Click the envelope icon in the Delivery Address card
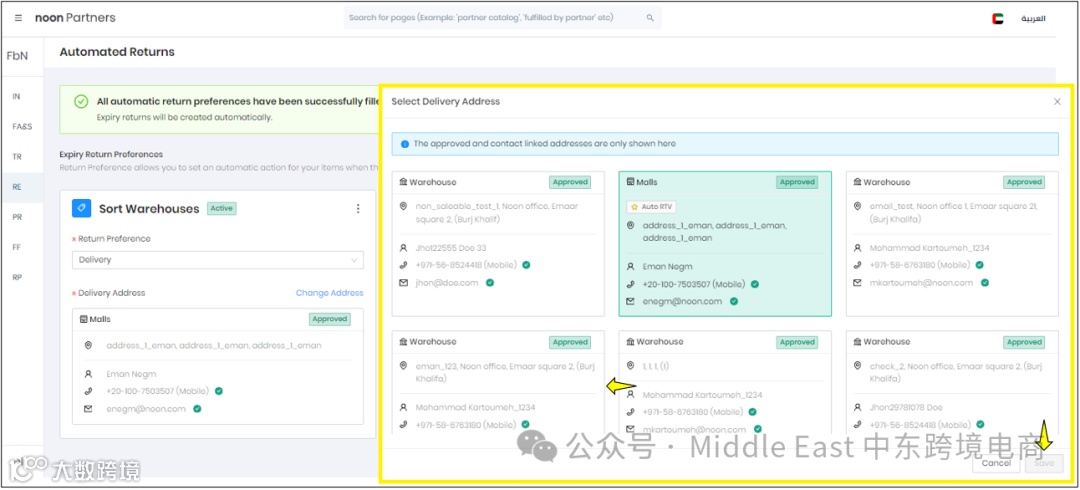This screenshot has height=490, width=1080. (x=88, y=409)
